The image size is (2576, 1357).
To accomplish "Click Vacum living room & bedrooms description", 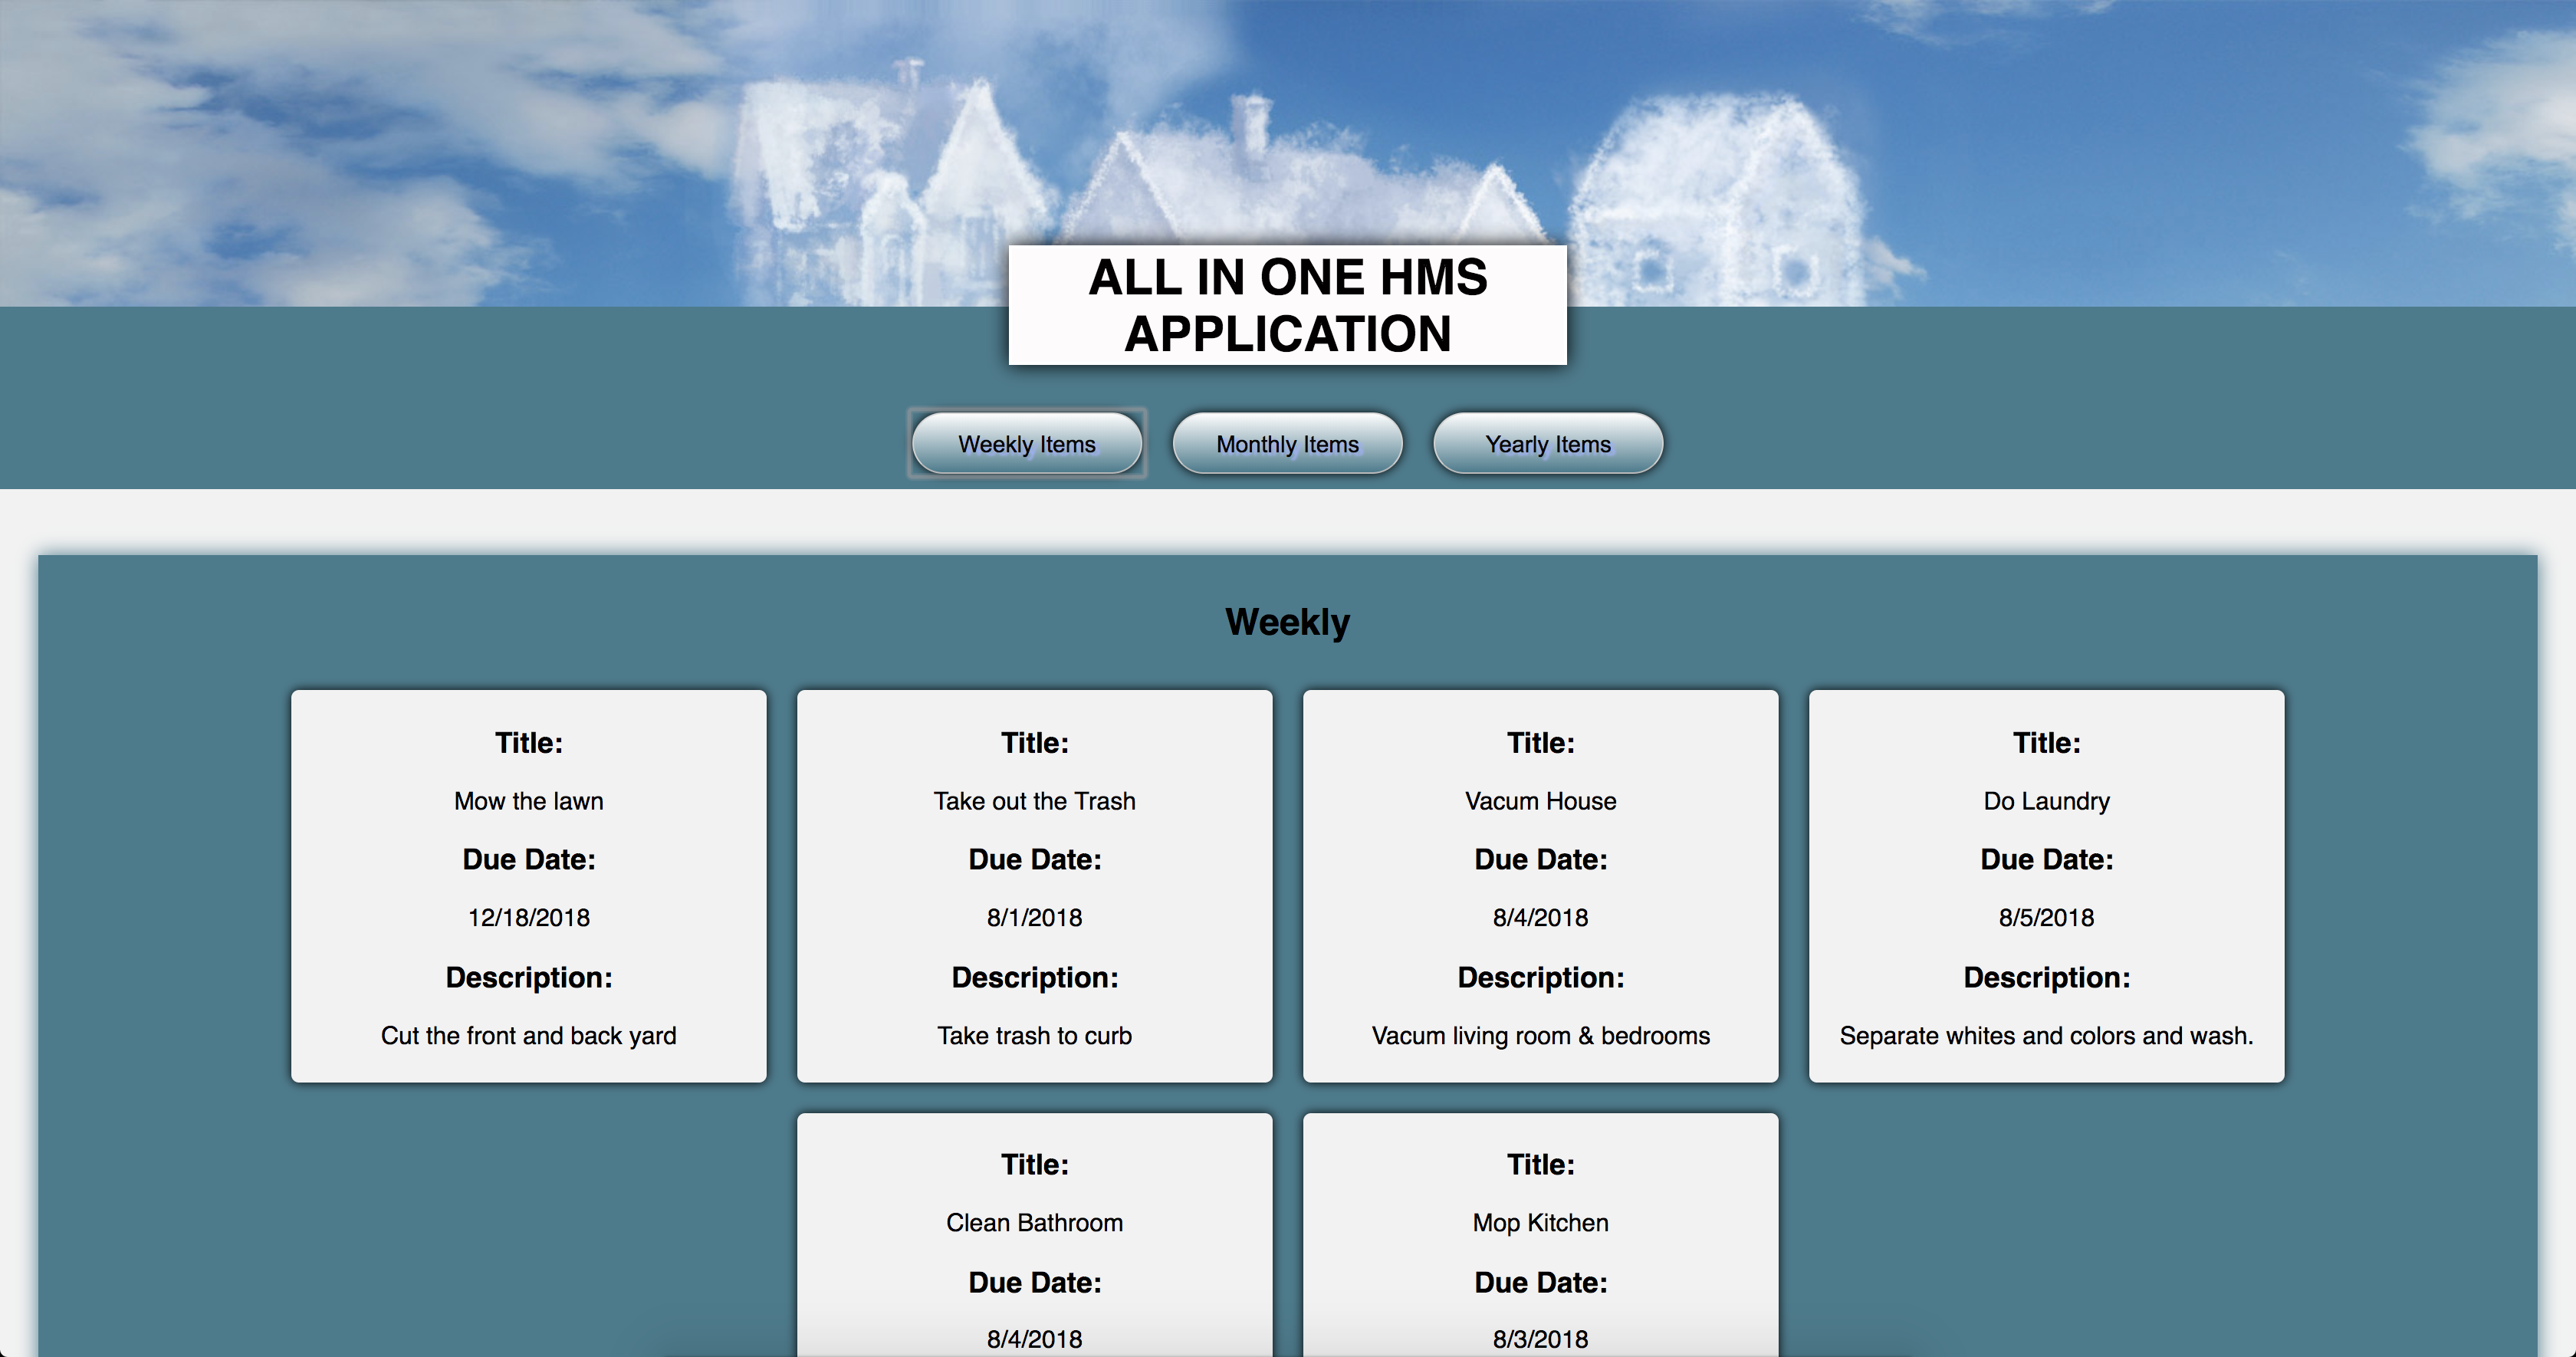I will (1540, 1036).
